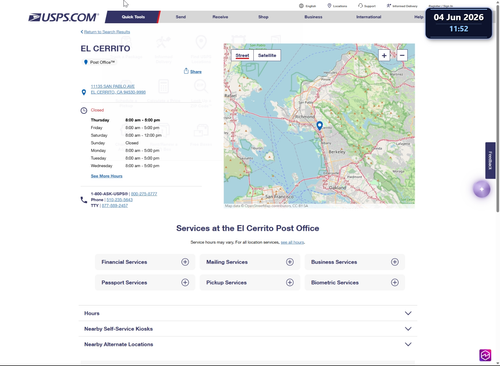This screenshot has width=500, height=366.
Task: Click the 800-275-8777 phone link
Action: [x=144, y=194]
